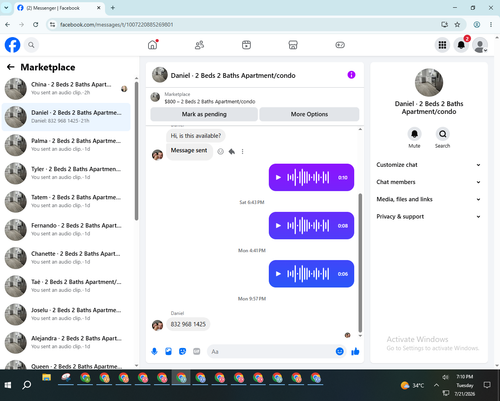Screen dimensions: 500x401
Task: Expand the Chat members section
Action: [x=429, y=182]
